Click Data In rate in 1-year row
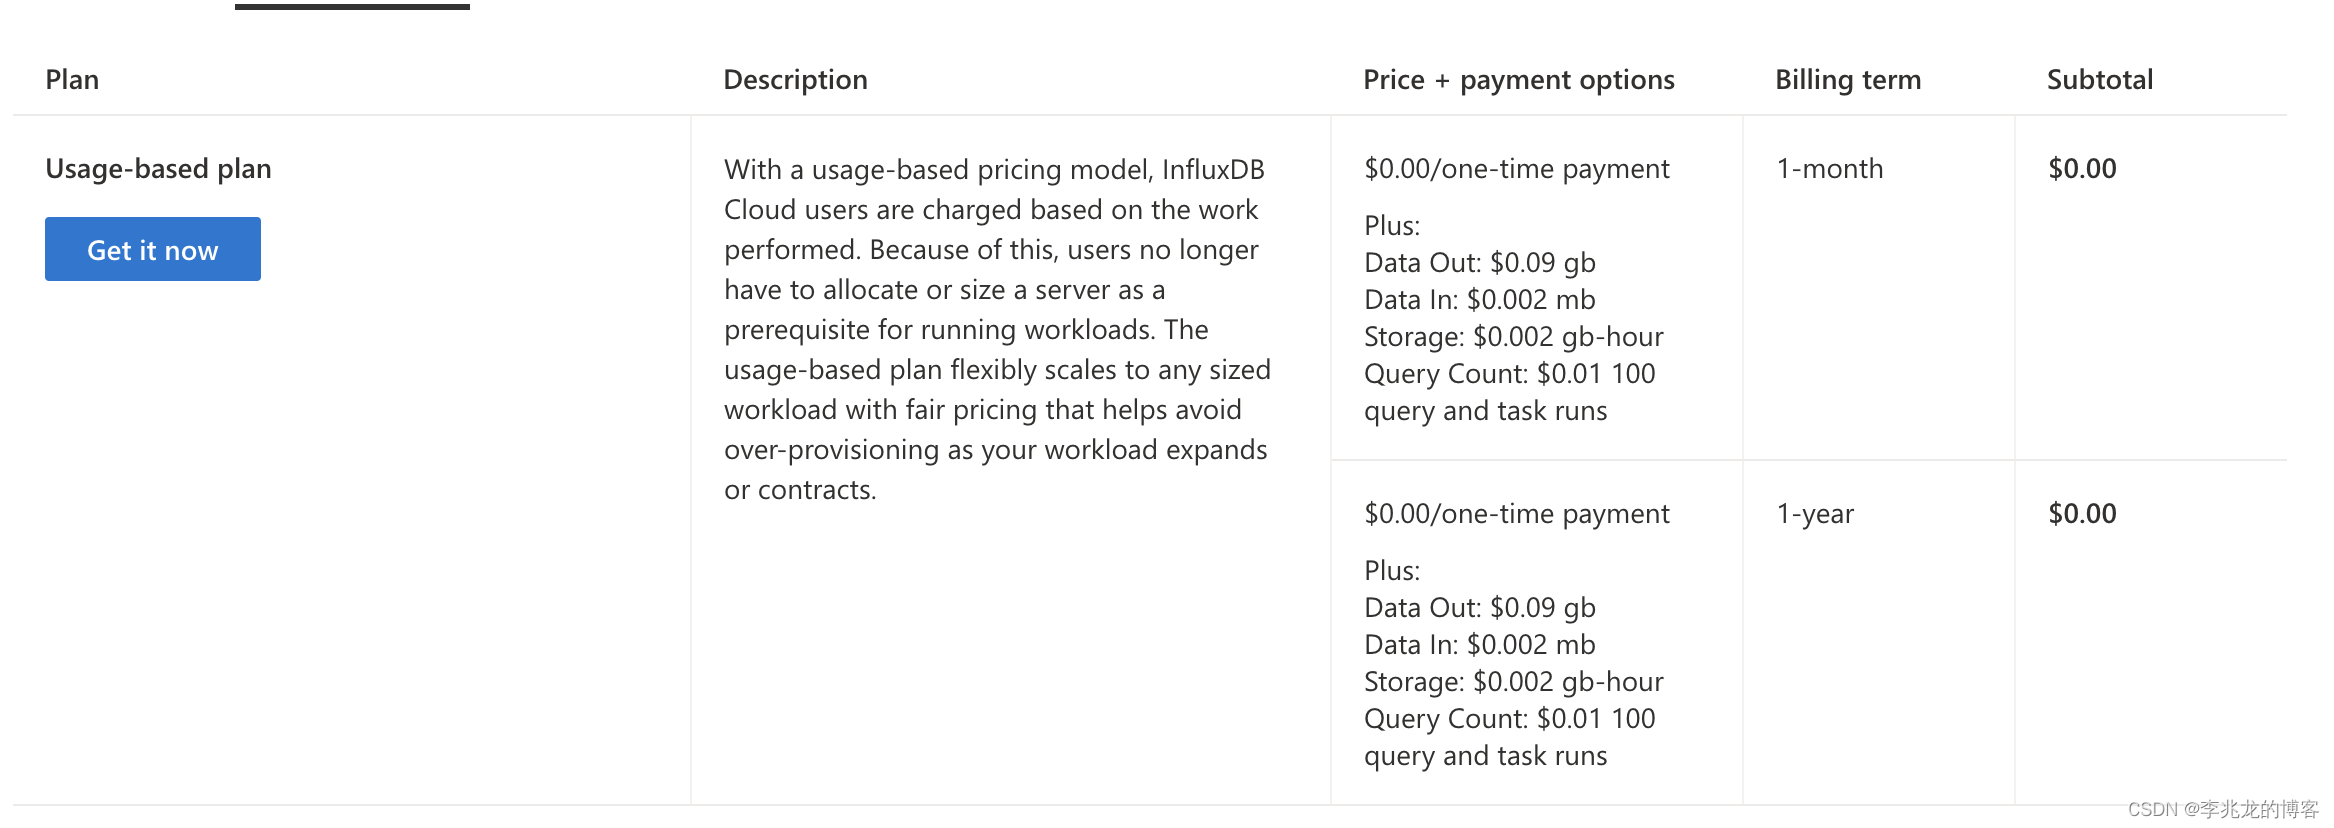The image size is (2334, 828). point(1479,644)
